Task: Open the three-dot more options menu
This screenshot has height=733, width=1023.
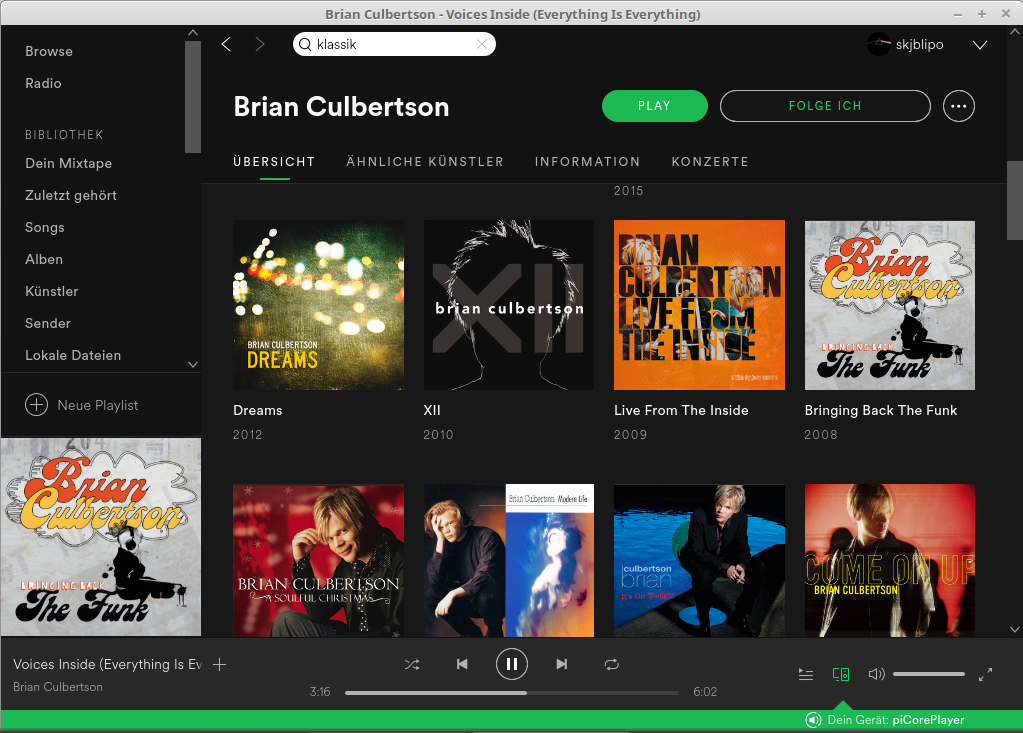Action: tap(958, 106)
